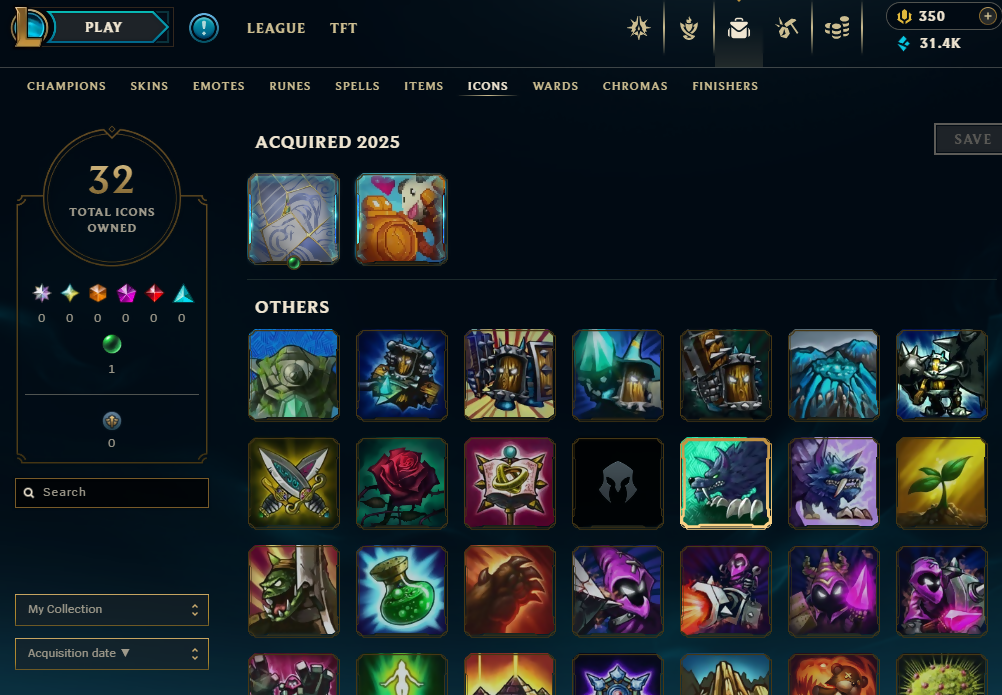Open the Clash crest icon in the top navigation
1002x695 pixels.
(639, 28)
